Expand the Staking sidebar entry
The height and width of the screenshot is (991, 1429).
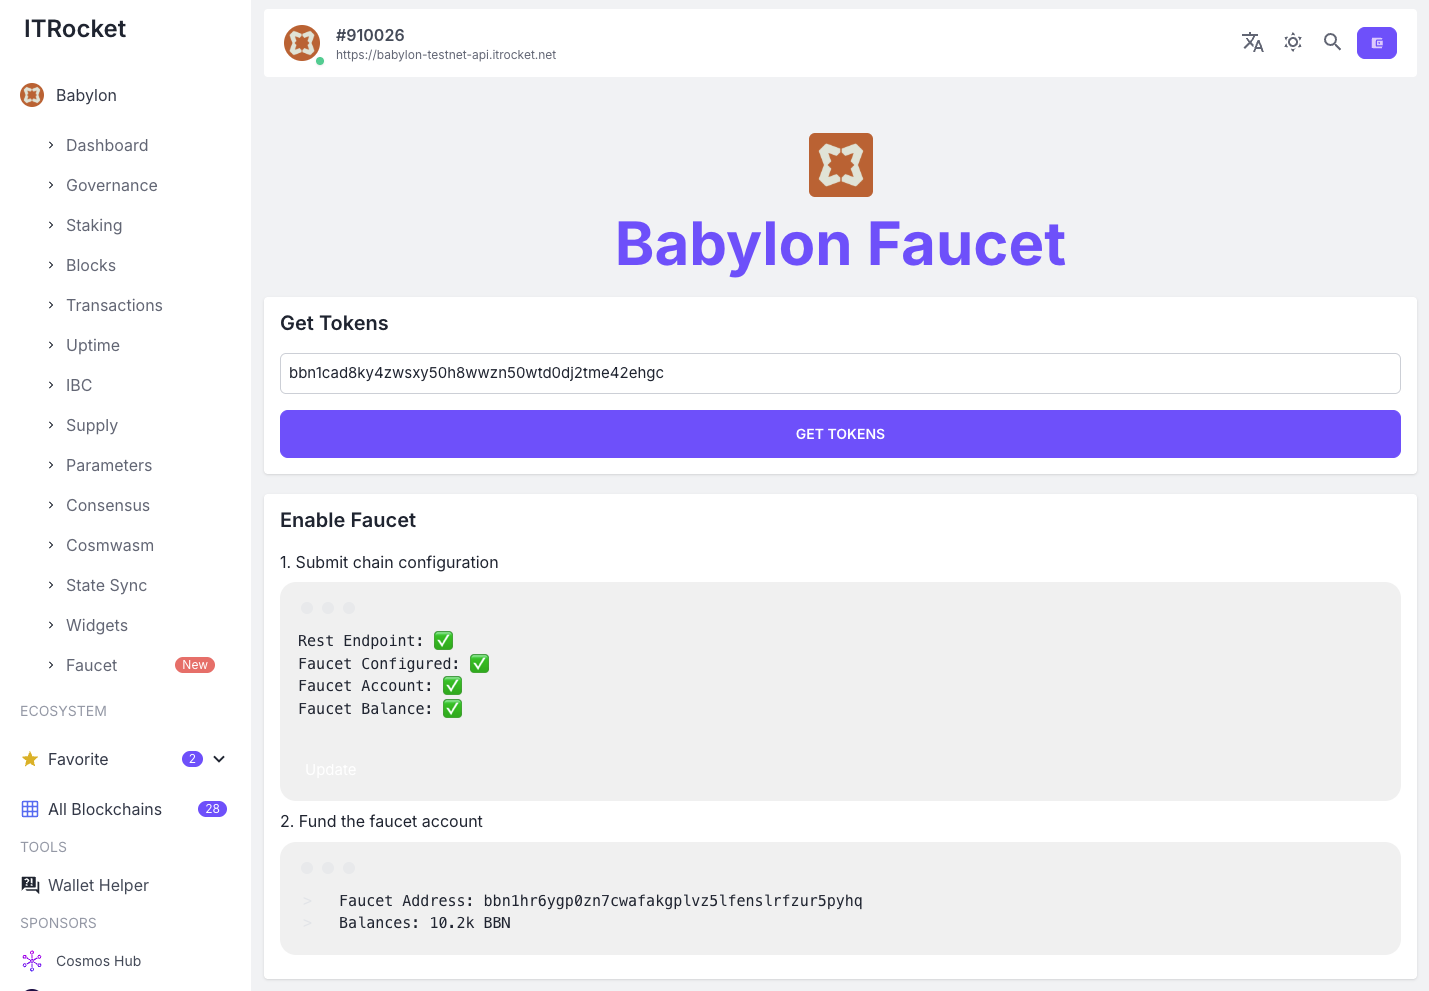(x=94, y=225)
